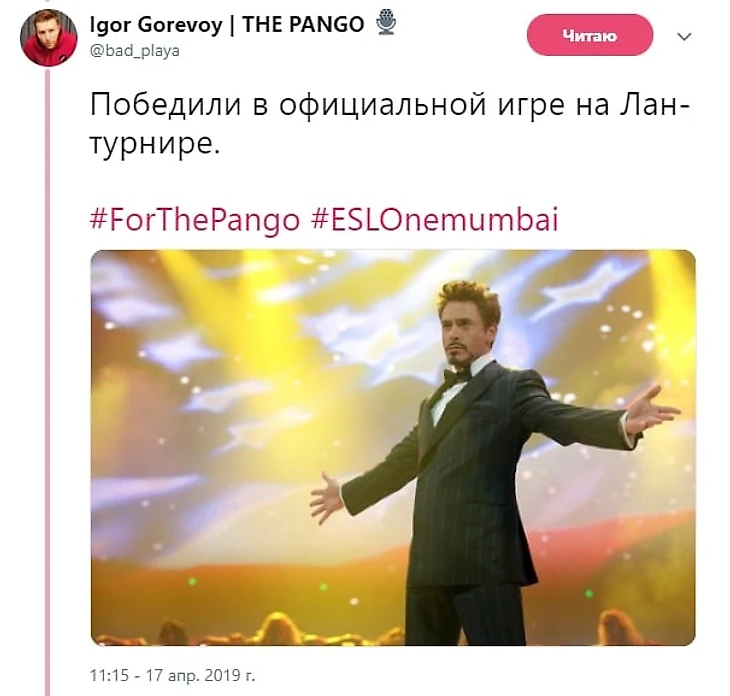The image size is (730, 696).
Task: Click the pink vertical thread line
Action: (47, 381)
